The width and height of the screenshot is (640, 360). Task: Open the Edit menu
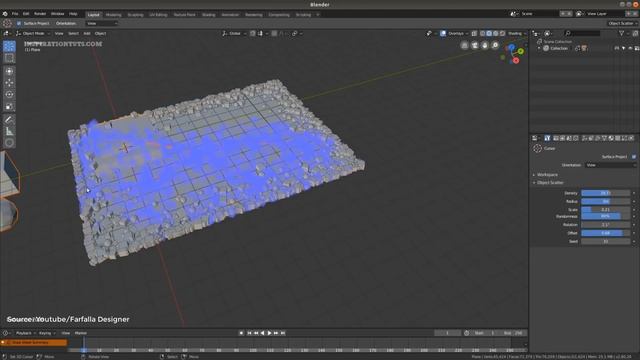[x=26, y=14]
